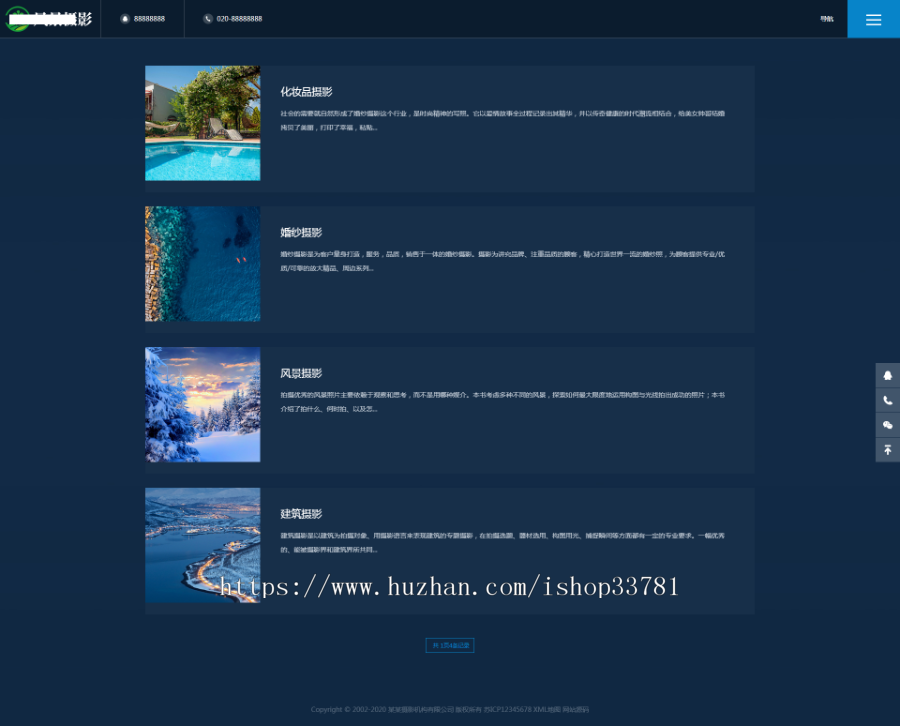Image resolution: width=900 pixels, height=726 pixels.
Task: Open the 婚纱摄影 article title
Action: [300, 232]
